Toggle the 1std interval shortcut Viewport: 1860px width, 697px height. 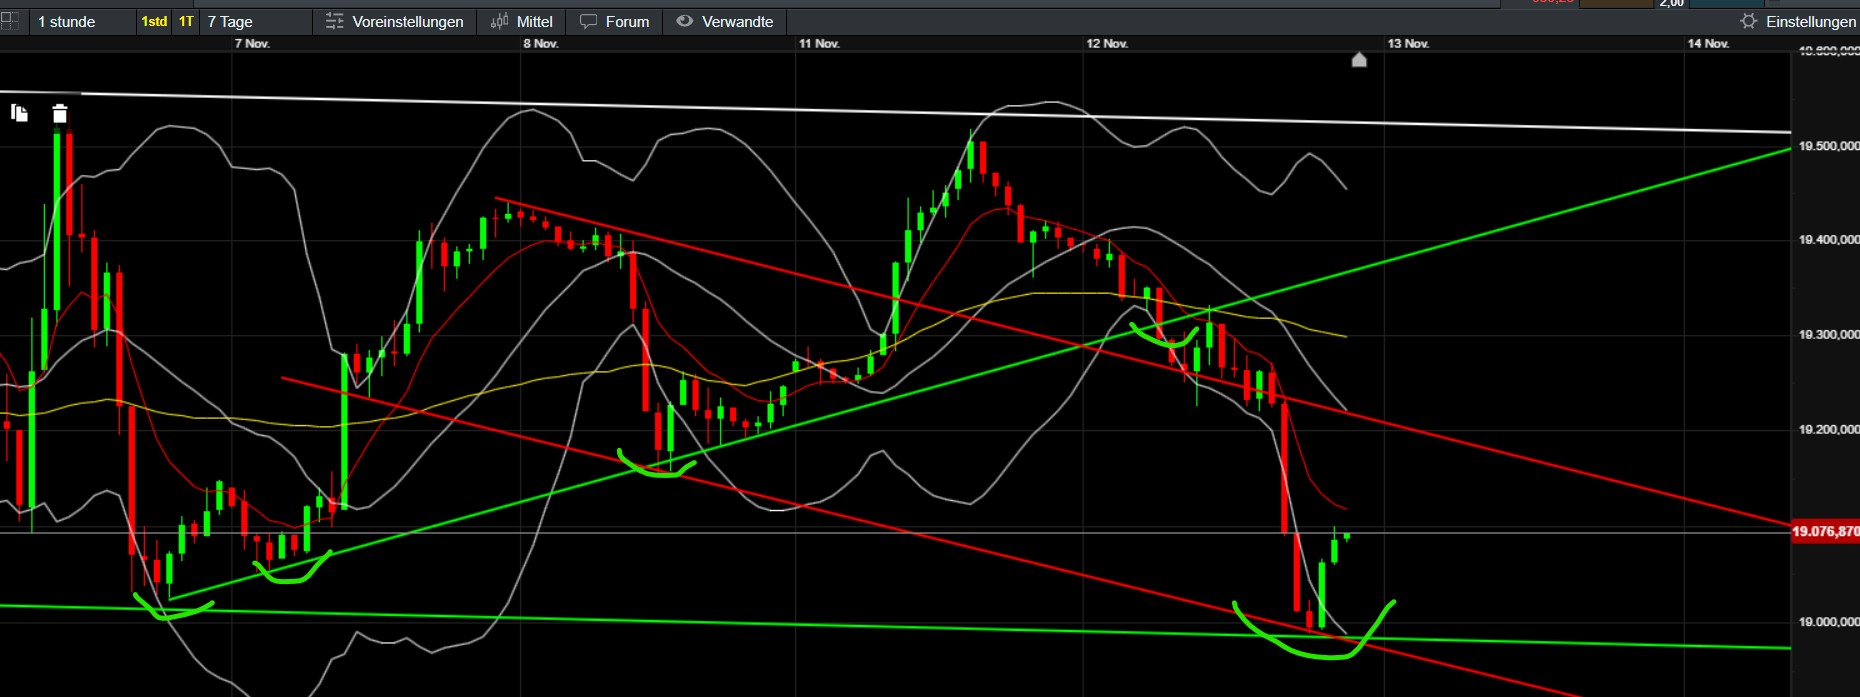tap(154, 21)
